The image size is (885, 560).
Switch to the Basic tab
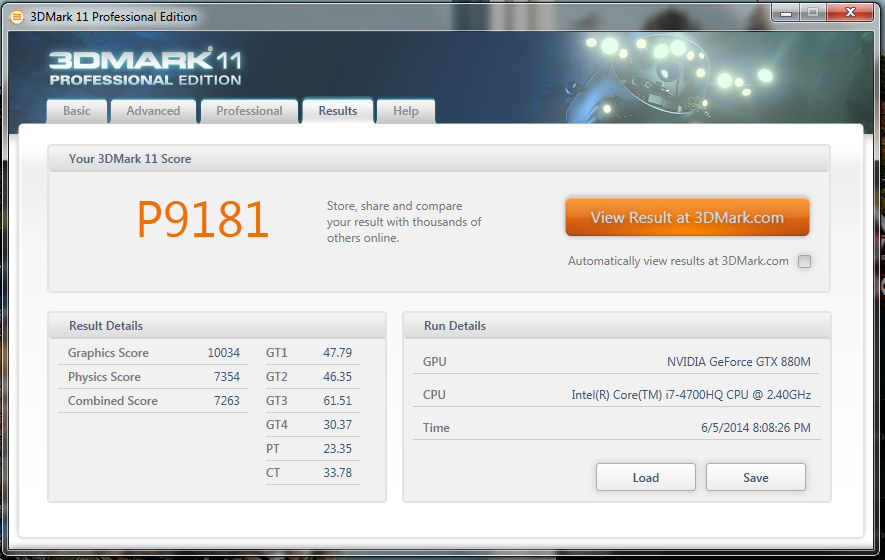click(77, 111)
